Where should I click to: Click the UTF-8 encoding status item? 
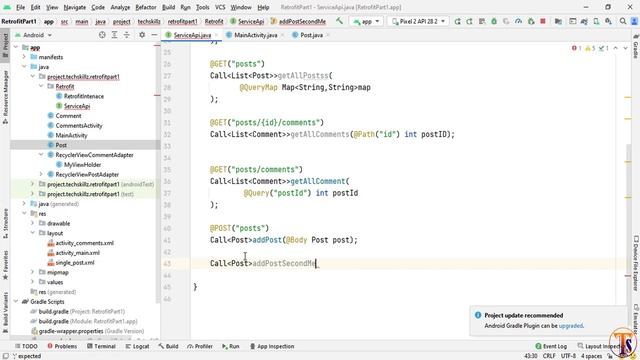coord(568,356)
